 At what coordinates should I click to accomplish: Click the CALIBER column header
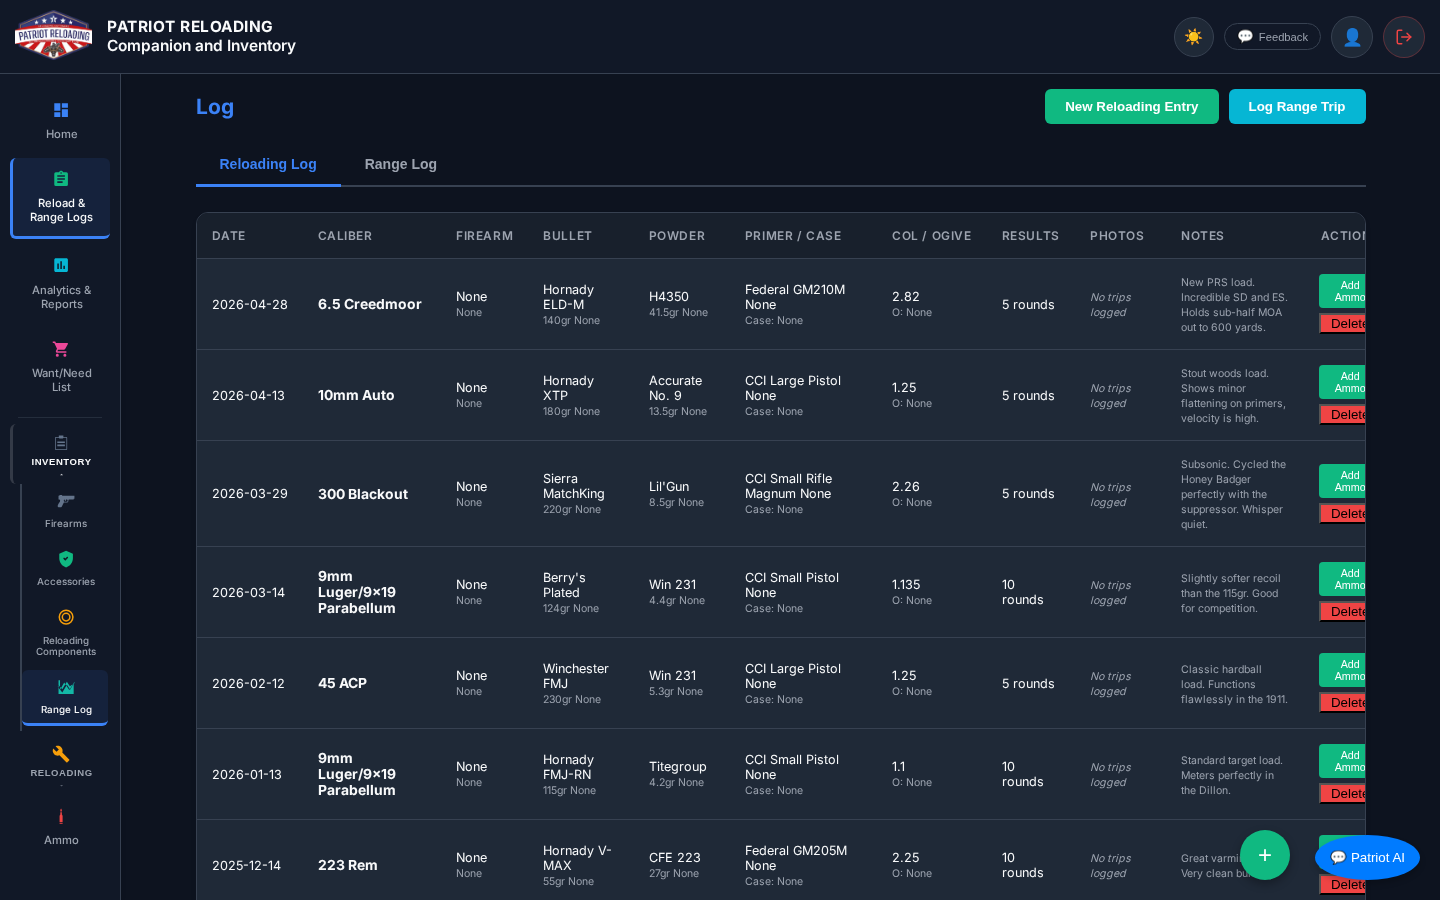(345, 236)
